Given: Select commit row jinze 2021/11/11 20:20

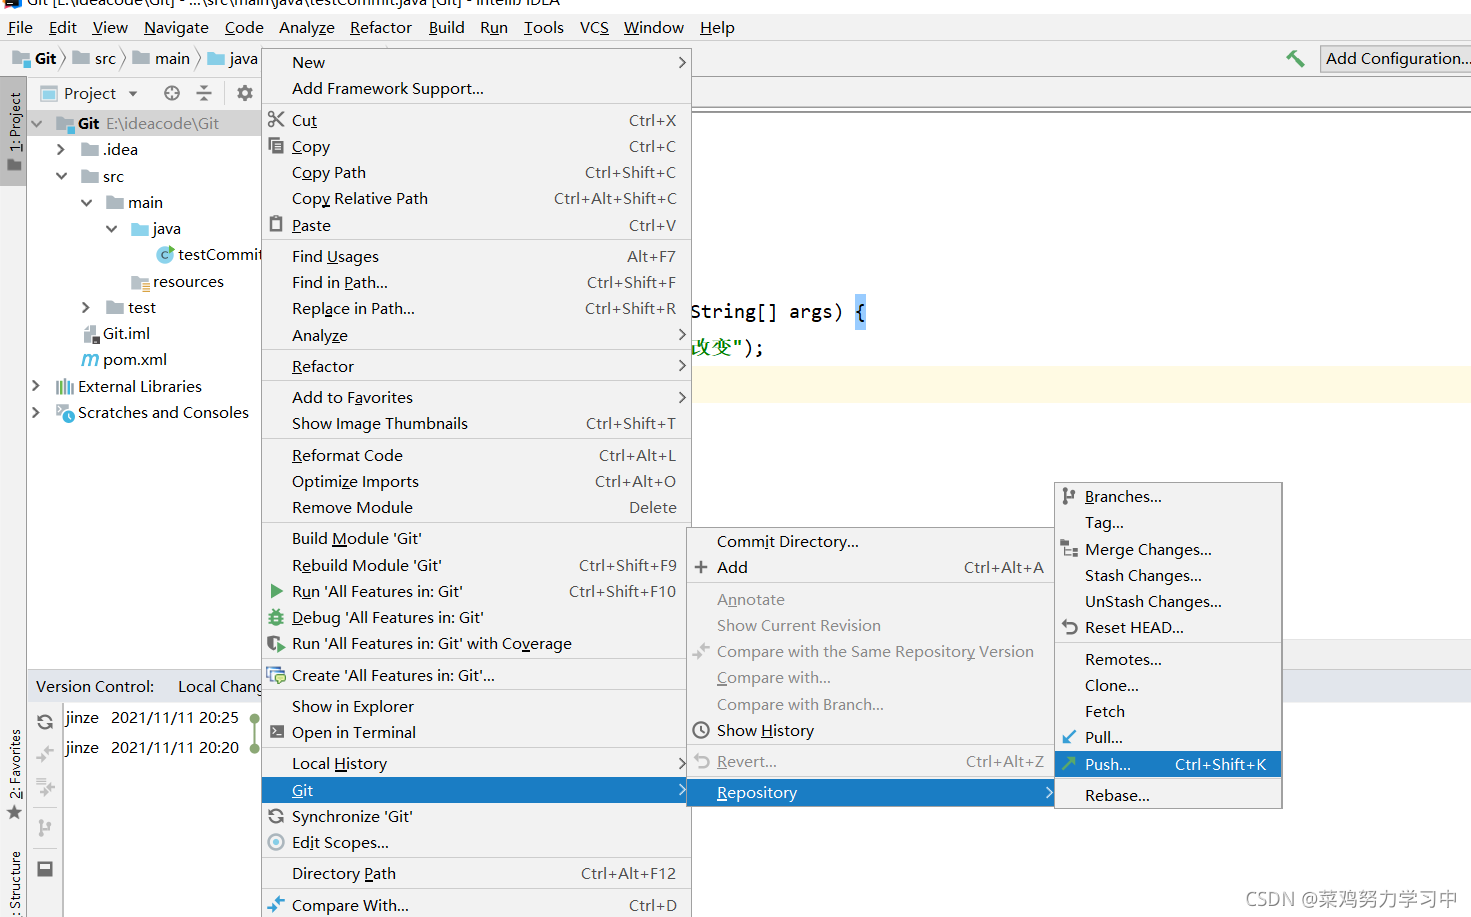Looking at the screenshot, I should click(x=152, y=747).
